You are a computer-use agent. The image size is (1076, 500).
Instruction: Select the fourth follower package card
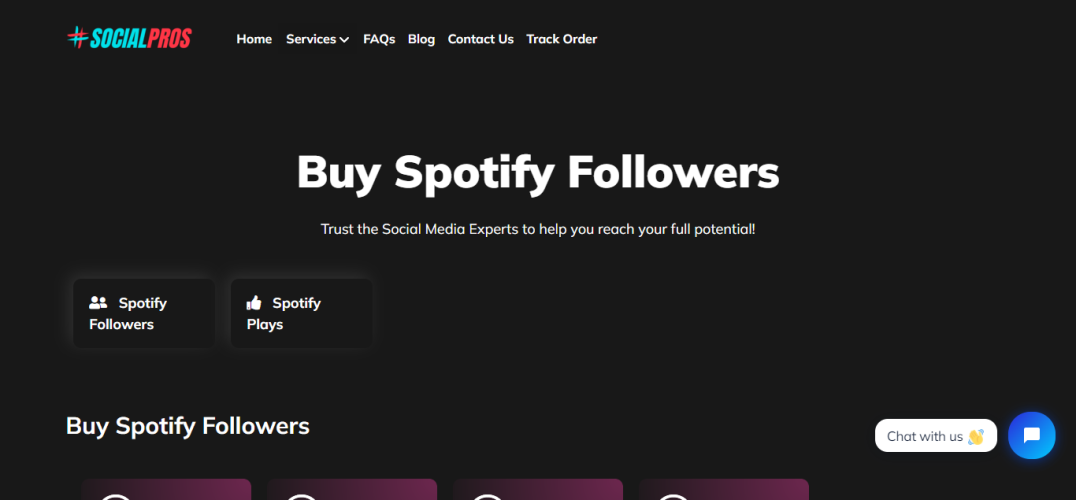723,490
